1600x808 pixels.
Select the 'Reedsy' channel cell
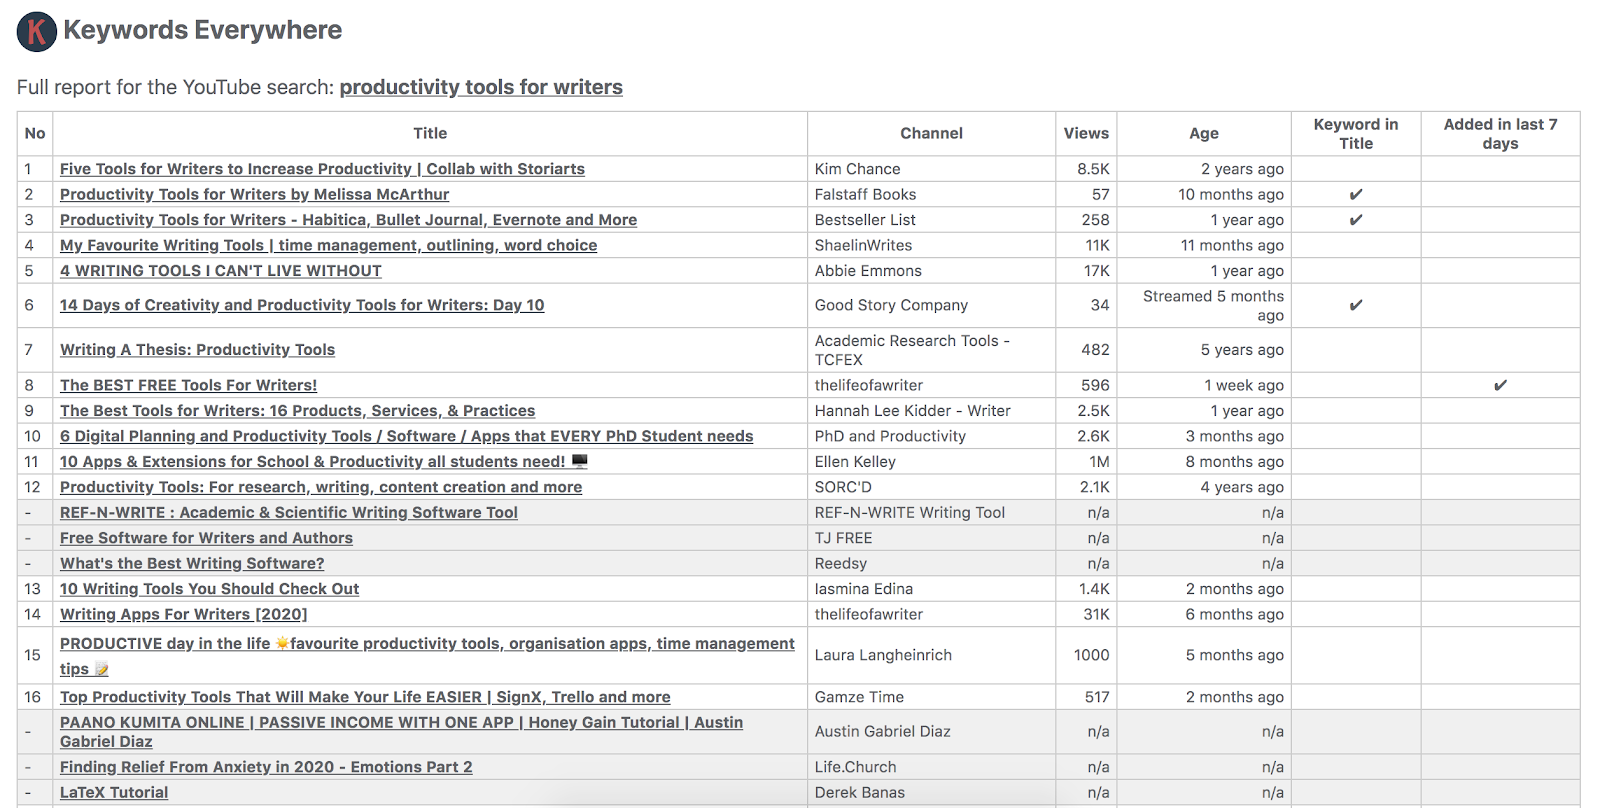point(931,564)
